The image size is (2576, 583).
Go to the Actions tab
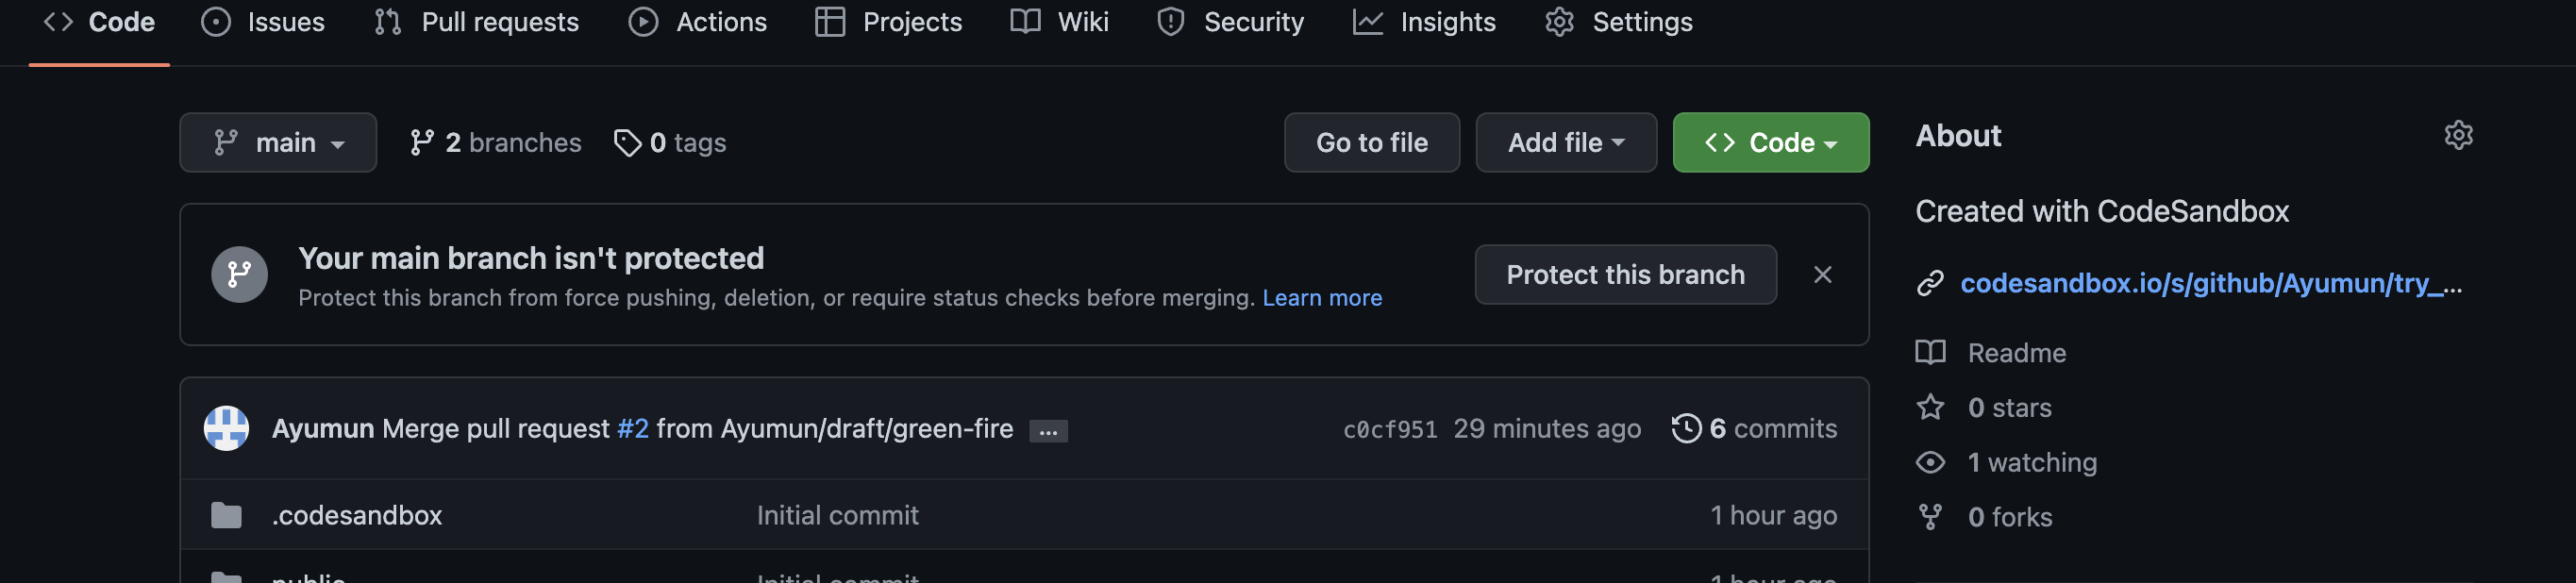point(698,22)
